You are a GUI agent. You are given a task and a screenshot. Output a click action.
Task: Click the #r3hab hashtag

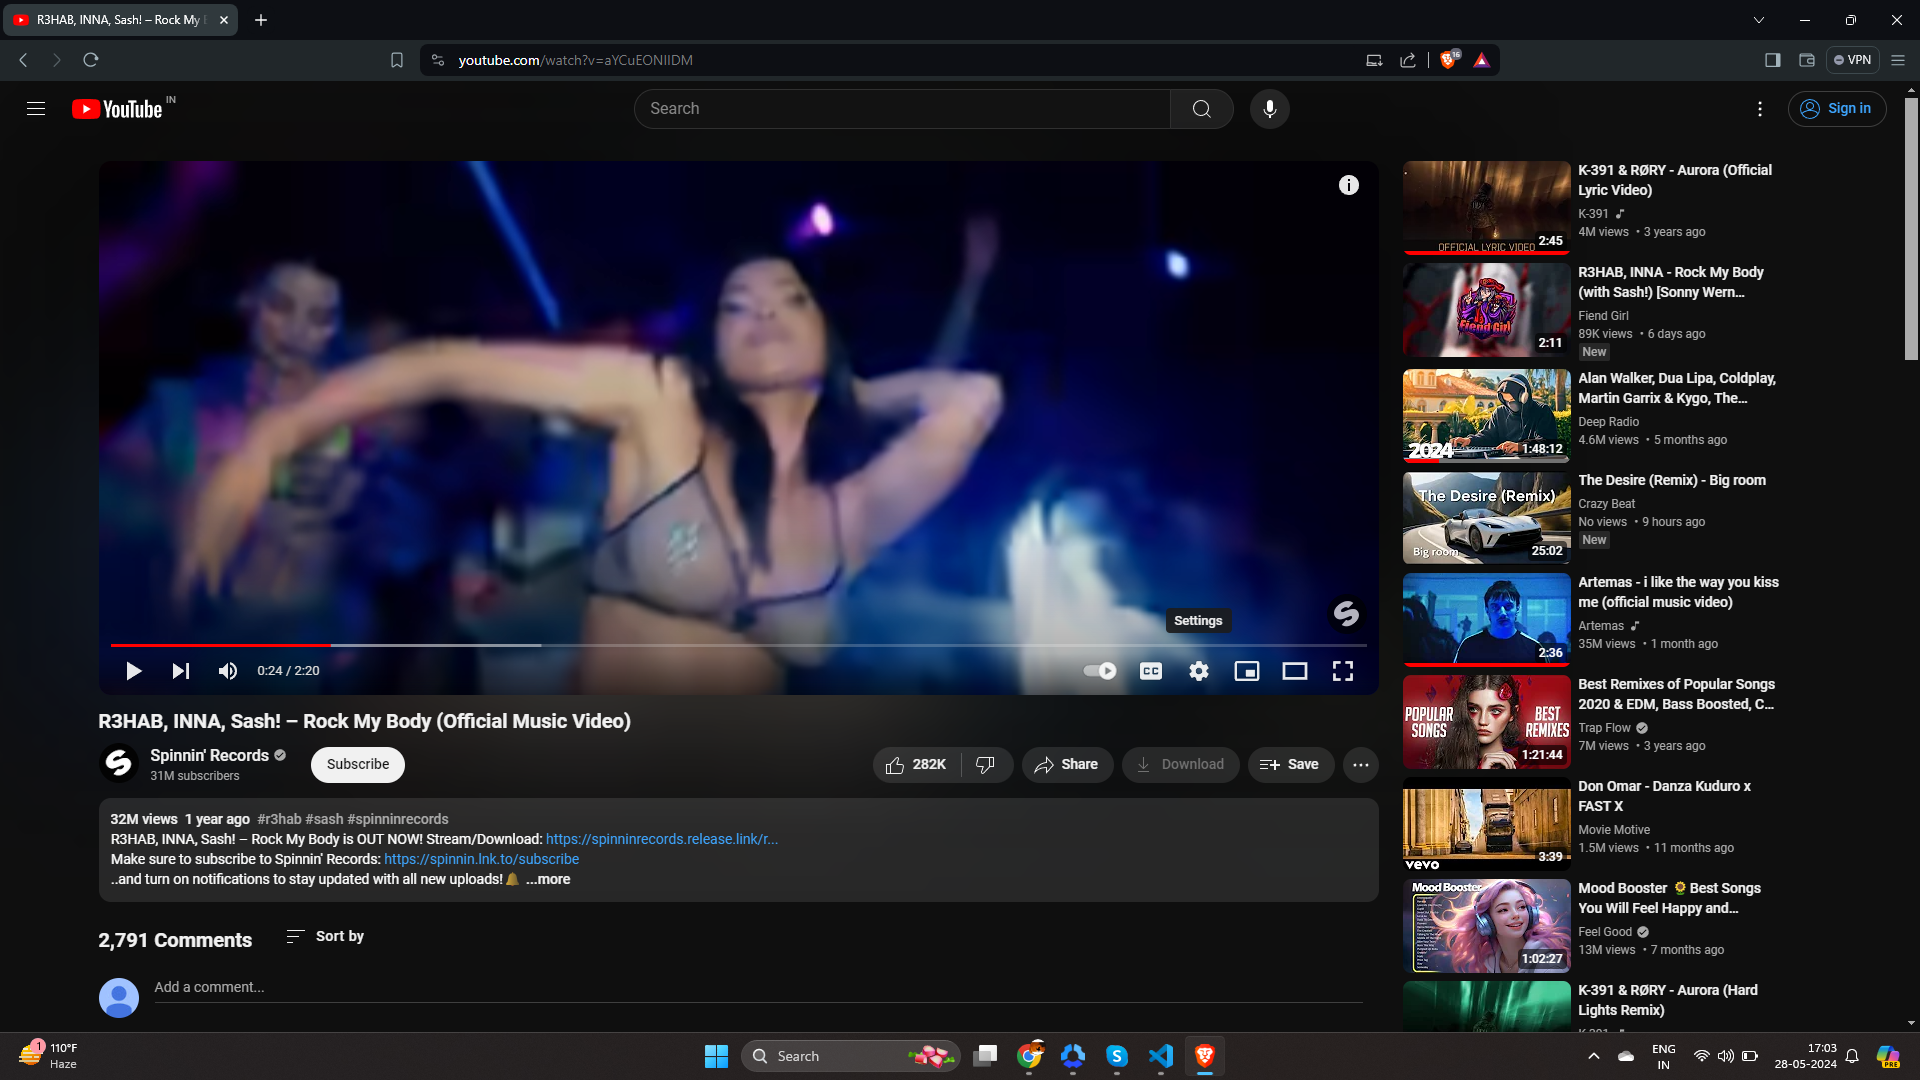point(279,820)
